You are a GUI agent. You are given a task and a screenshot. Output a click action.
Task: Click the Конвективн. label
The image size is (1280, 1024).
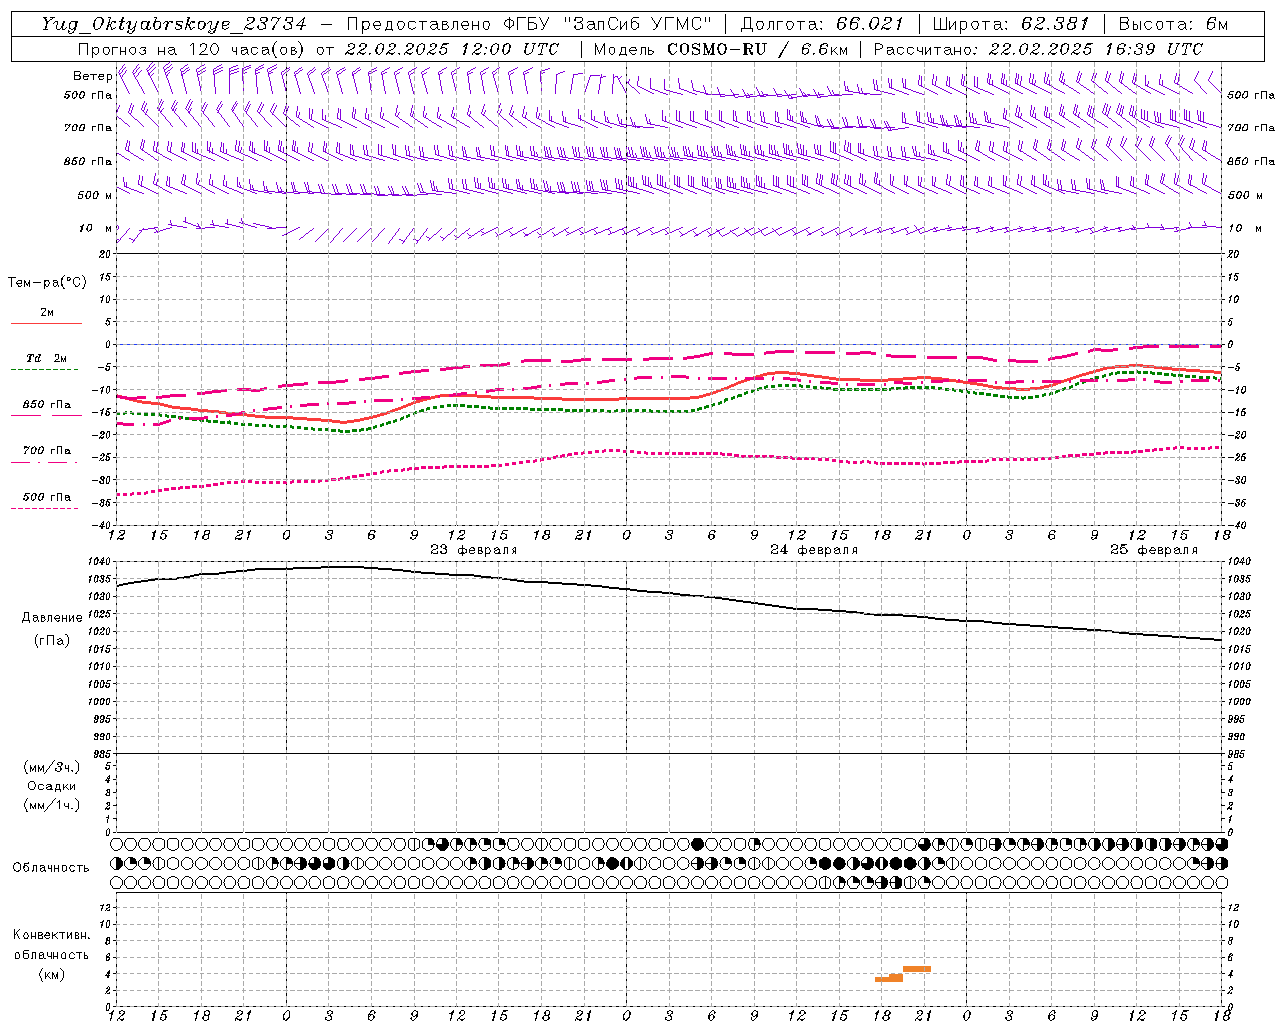point(52,935)
